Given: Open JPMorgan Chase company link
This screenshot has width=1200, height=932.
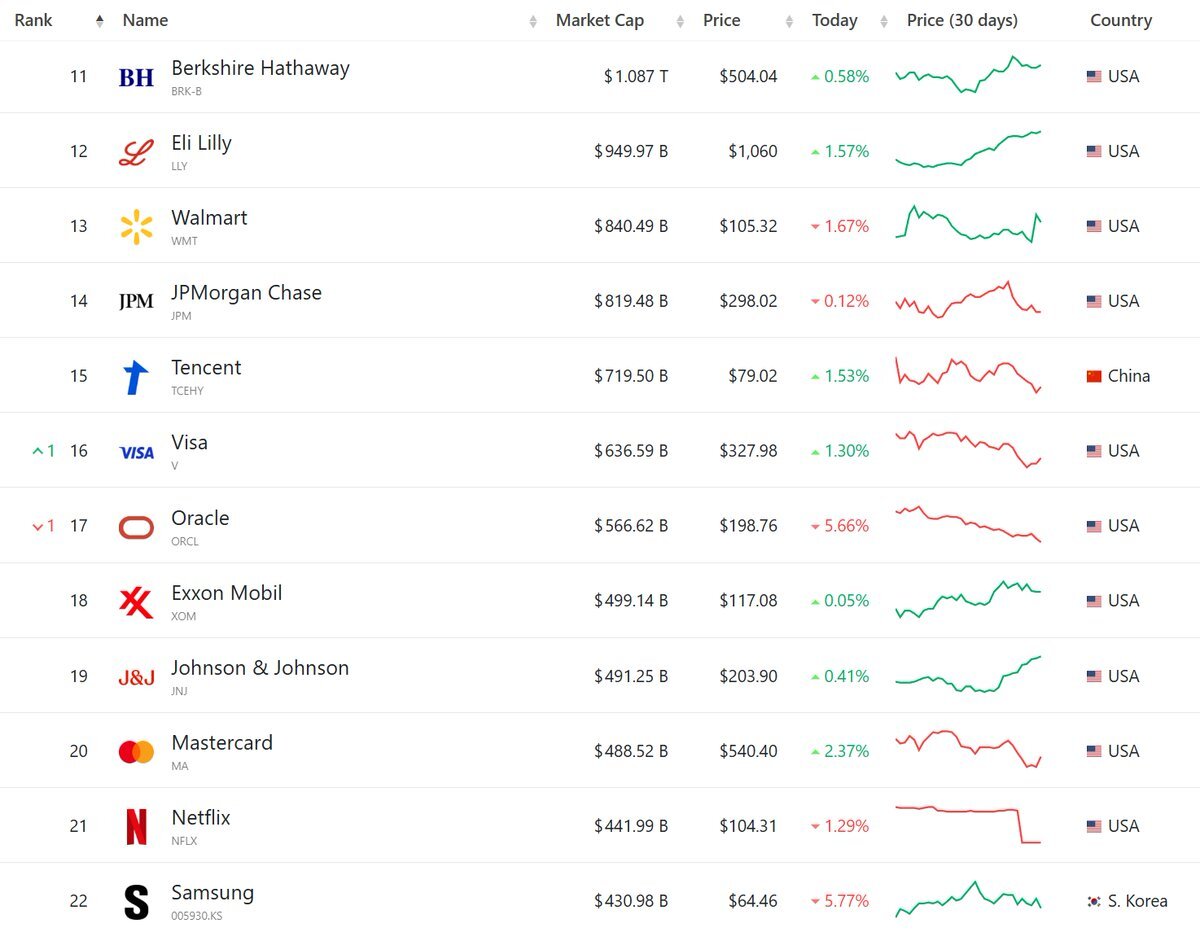Looking at the screenshot, I should (246, 293).
